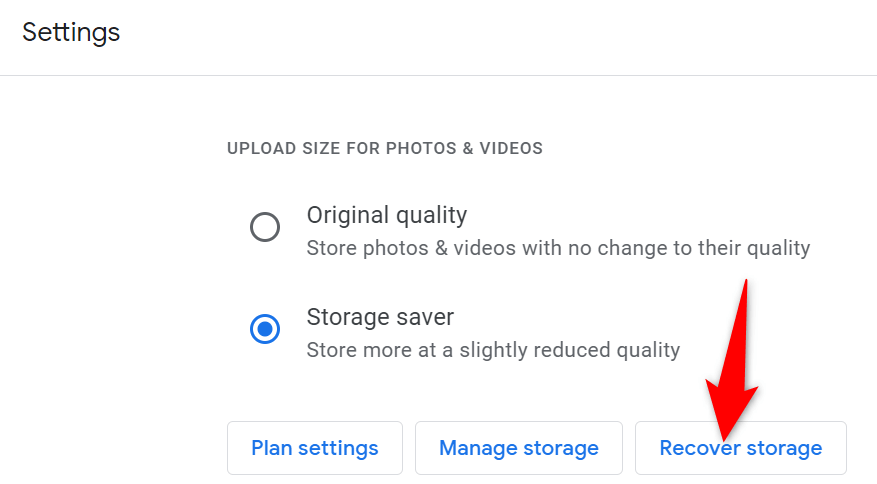This screenshot has width=877, height=484.
Task: Open Plan settings
Action: pos(315,448)
